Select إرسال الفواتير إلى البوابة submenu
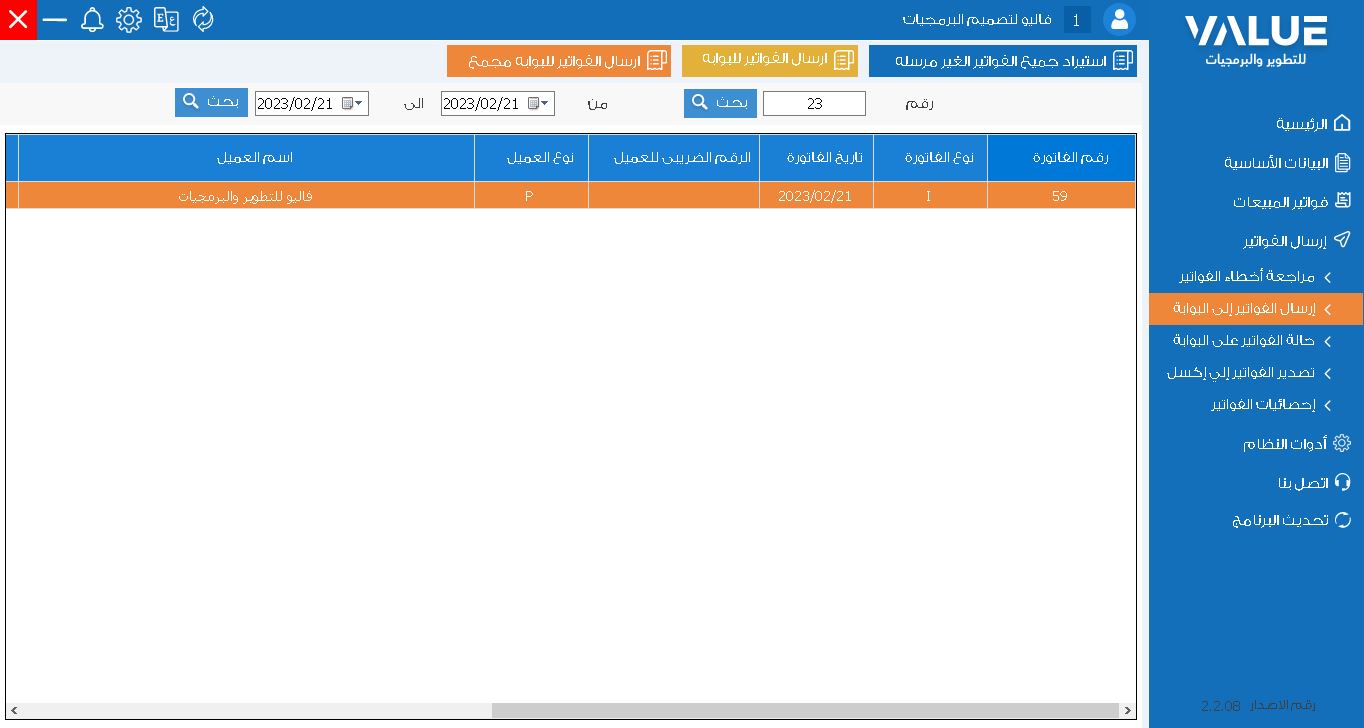Screen dimensions: 1364x728 [x=1257, y=309]
